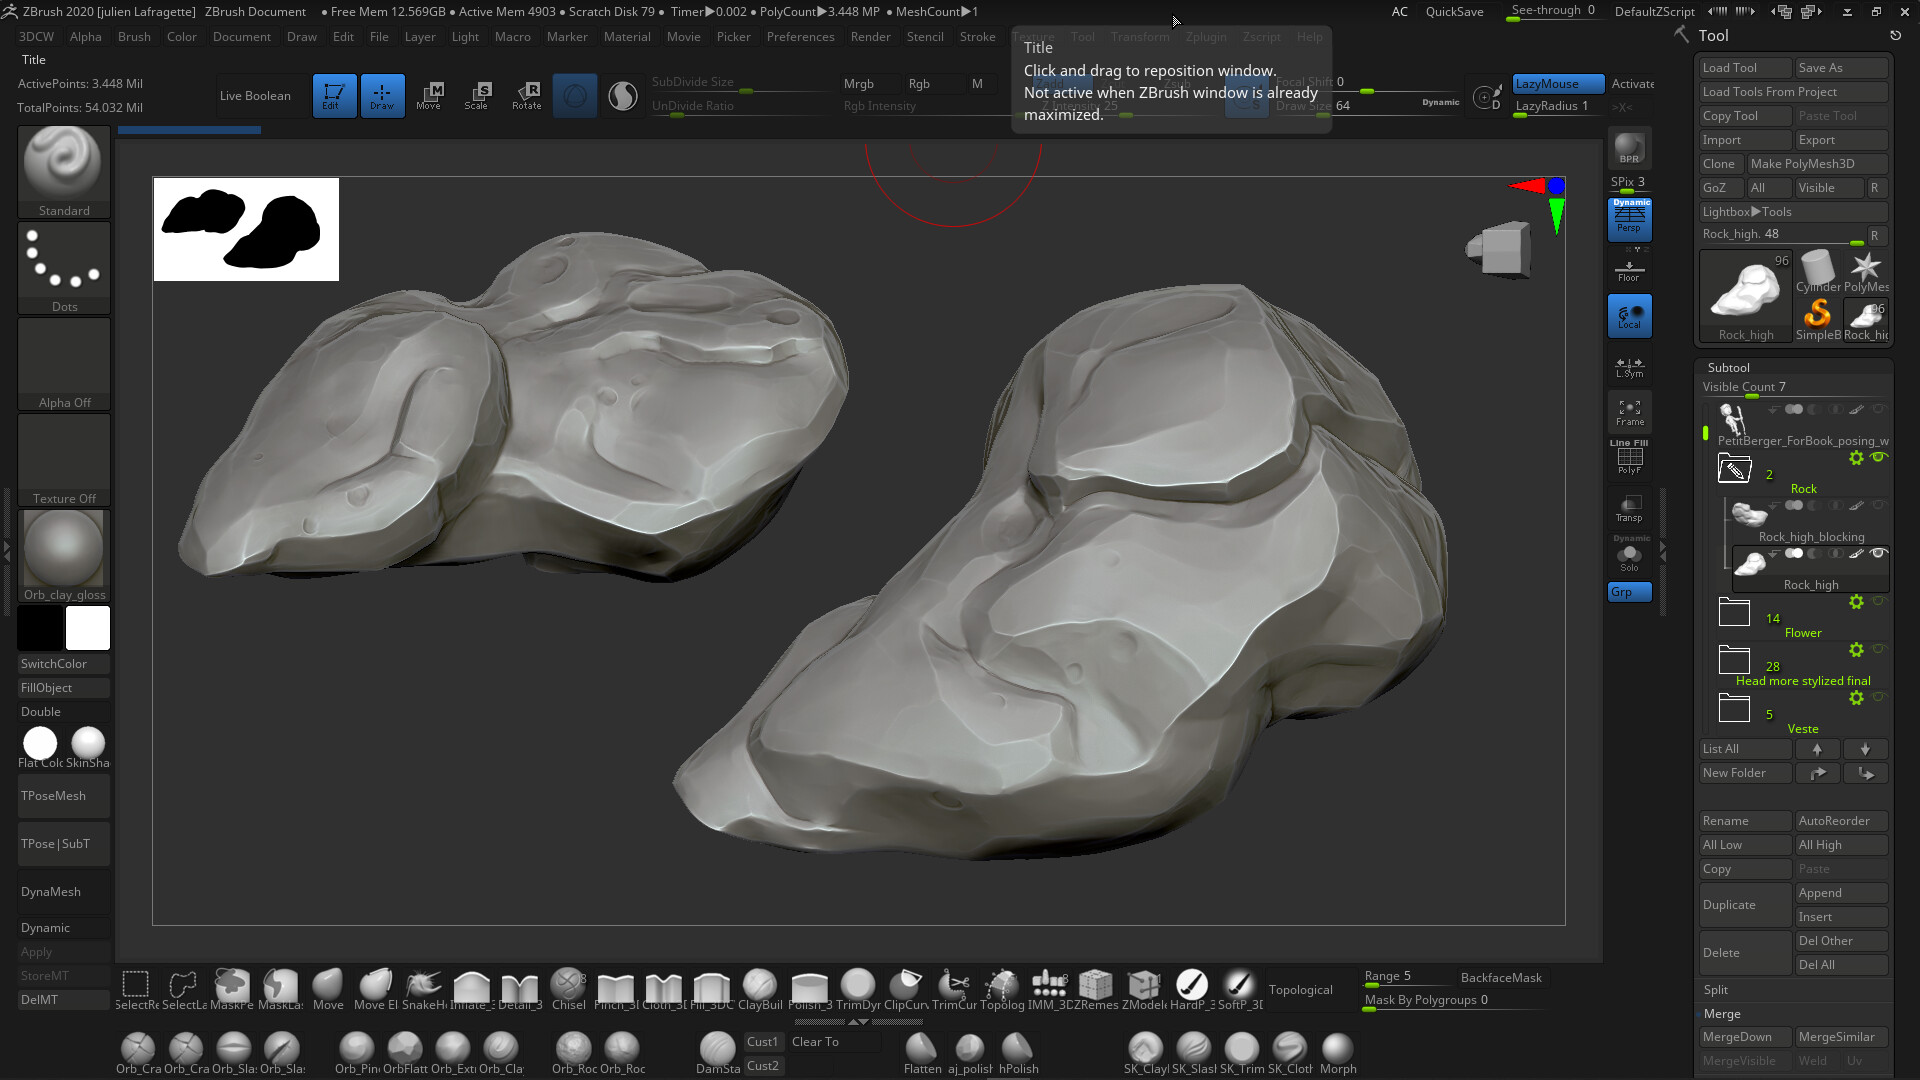Open Lightbox Tools browser
The width and height of the screenshot is (1920, 1080).
pos(1793,212)
